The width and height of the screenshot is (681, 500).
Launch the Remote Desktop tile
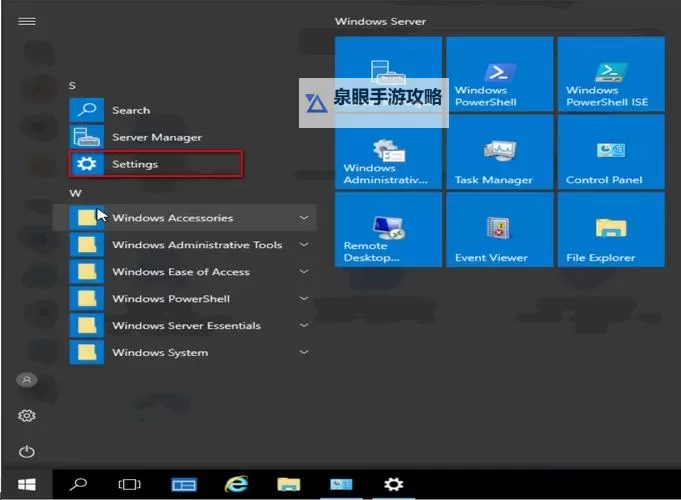tap(388, 229)
